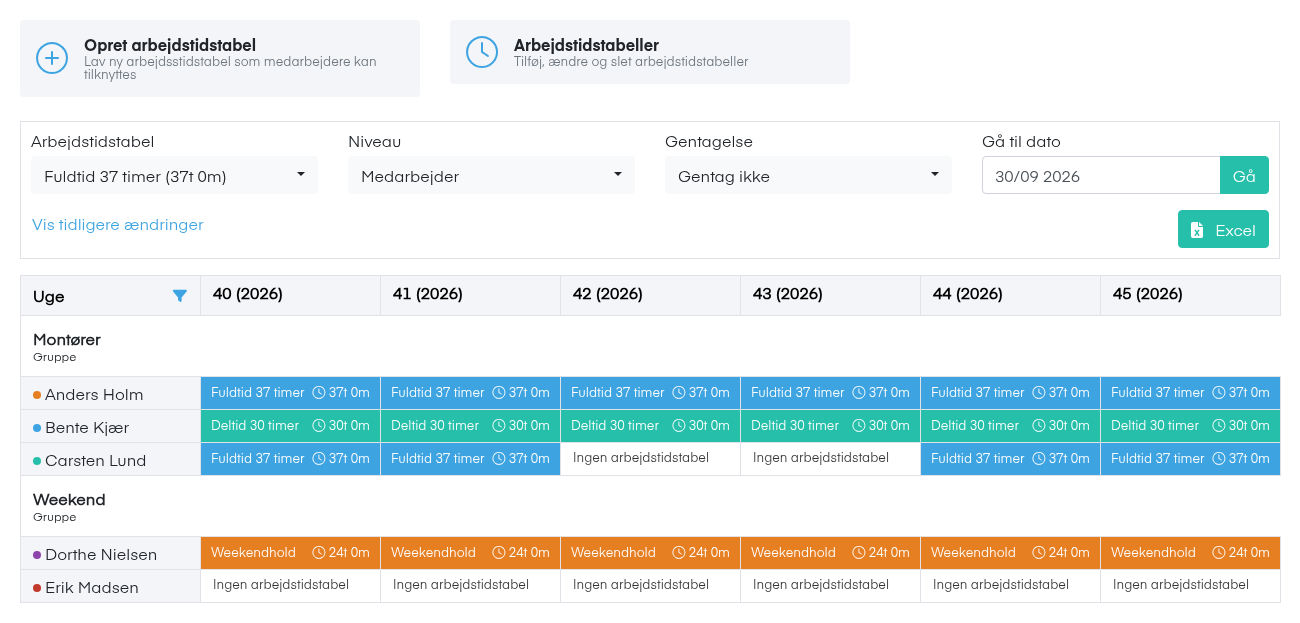Click Carsten Lund's week 43 empty cell
Viewport: 1300px width, 623px height.
tap(831, 459)
